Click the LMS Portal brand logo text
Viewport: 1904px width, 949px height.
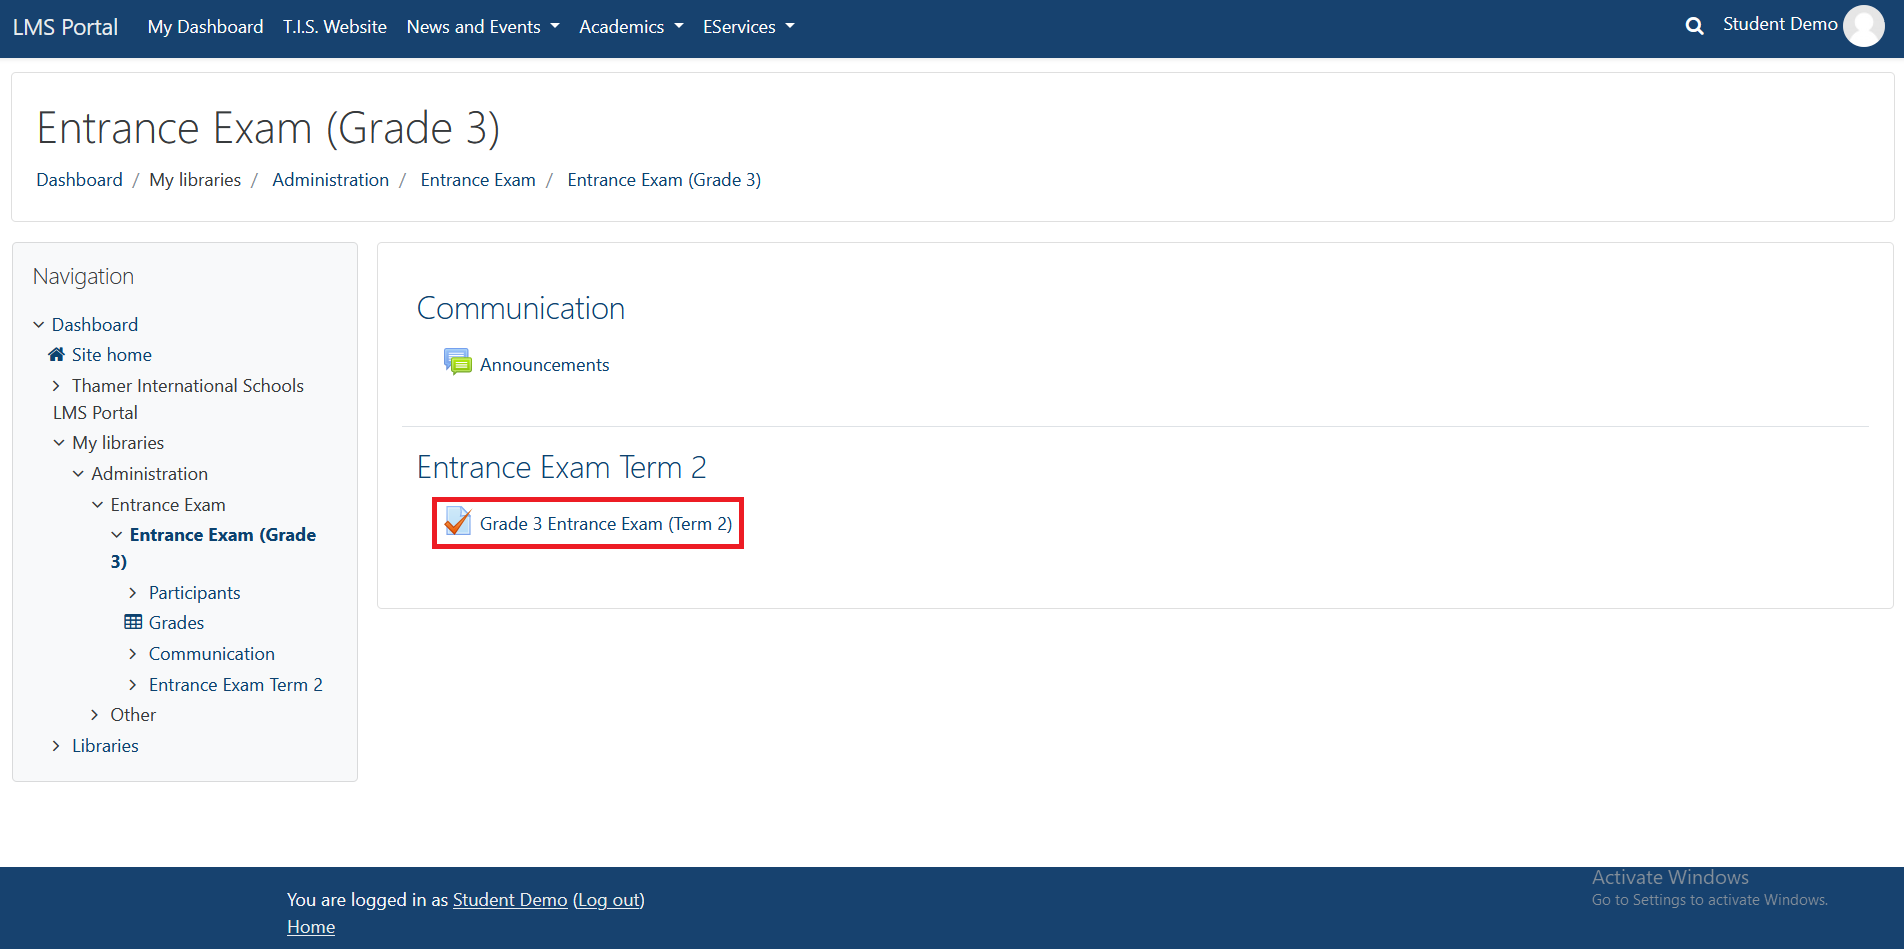click(65, 27)
